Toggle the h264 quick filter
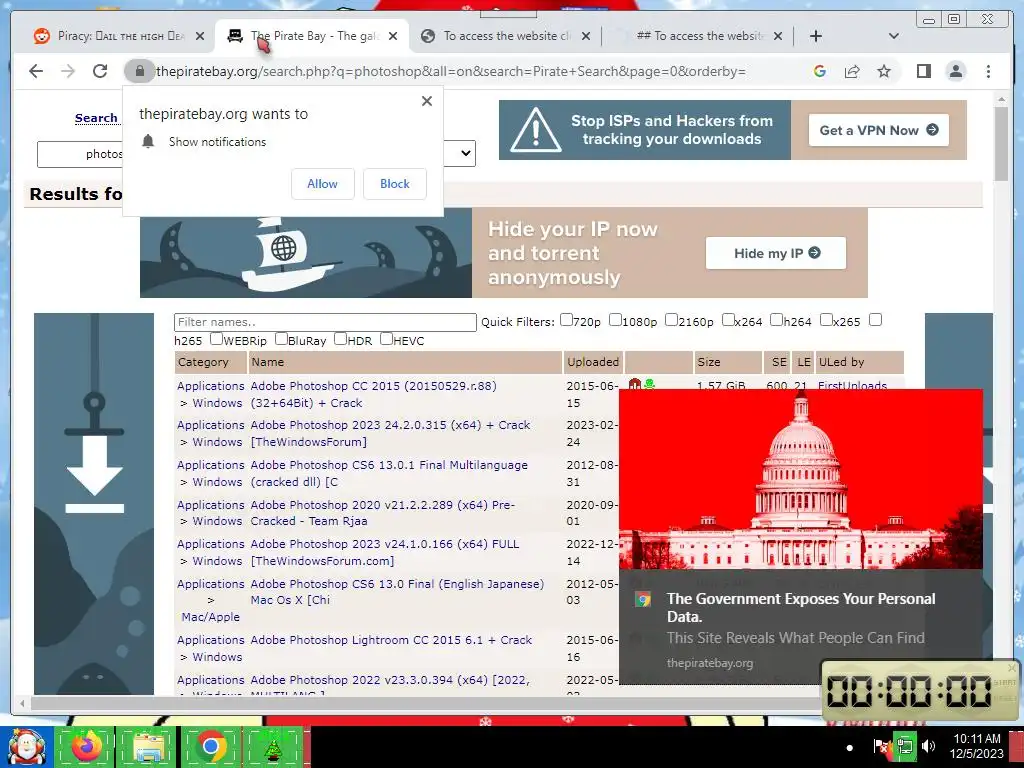The width and height of the screenshot is (1024, 768). pyautogui.click(x=776, y=319)
